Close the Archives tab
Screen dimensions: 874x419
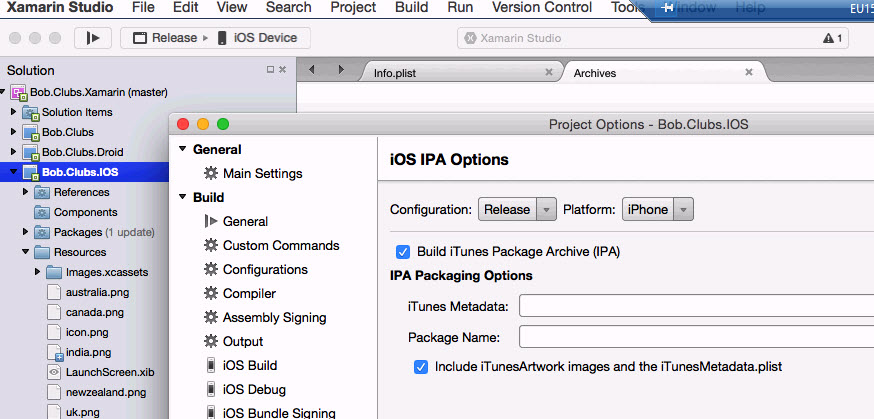tap(749, 72)
